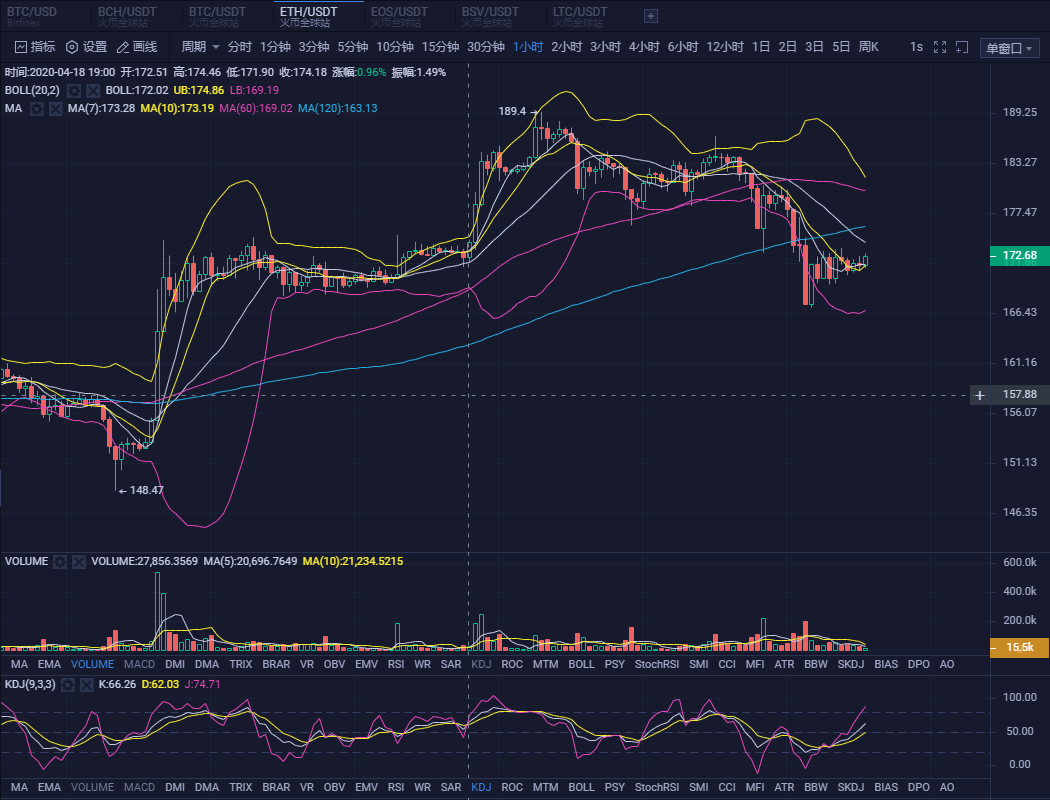
Task: Open the 周期 period dropdown
Action: tap(197, 46)
